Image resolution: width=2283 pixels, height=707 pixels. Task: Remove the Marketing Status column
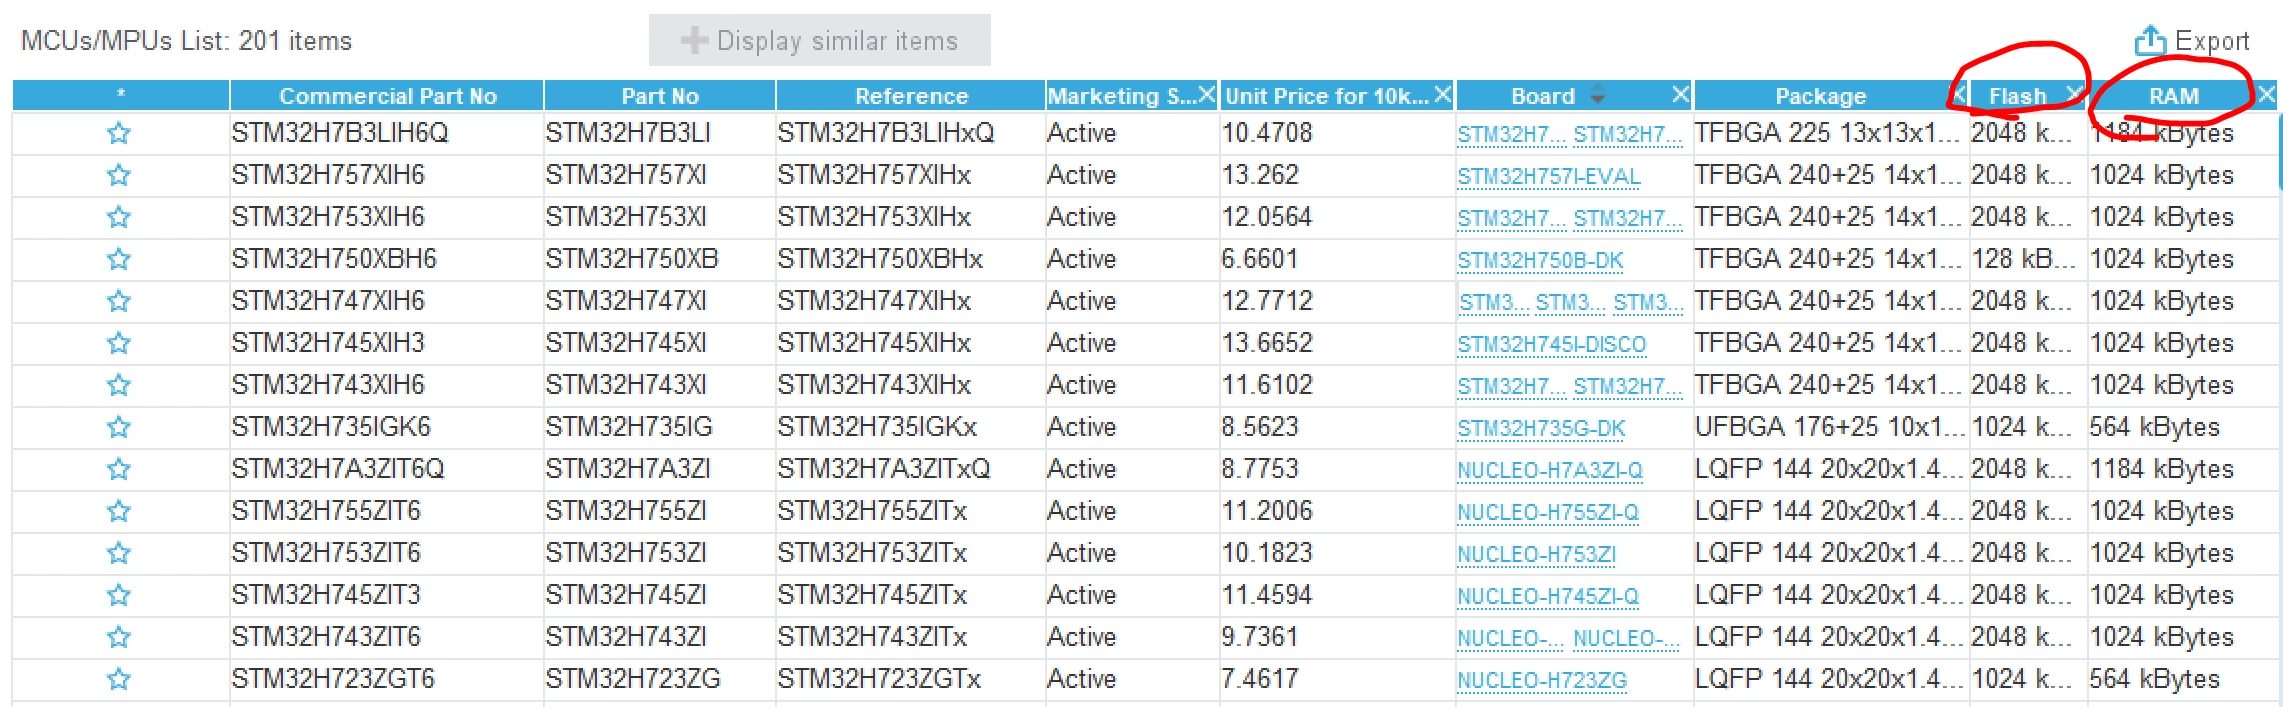point(1207,94)
